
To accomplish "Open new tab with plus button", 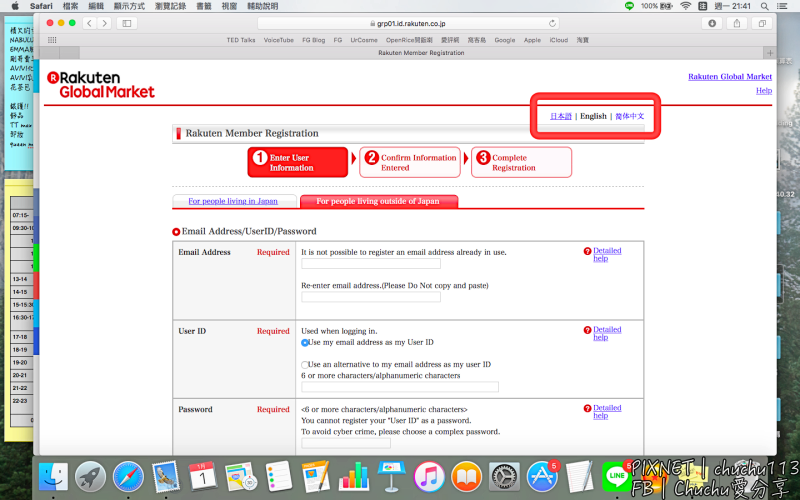I will (x=769, y=52).
